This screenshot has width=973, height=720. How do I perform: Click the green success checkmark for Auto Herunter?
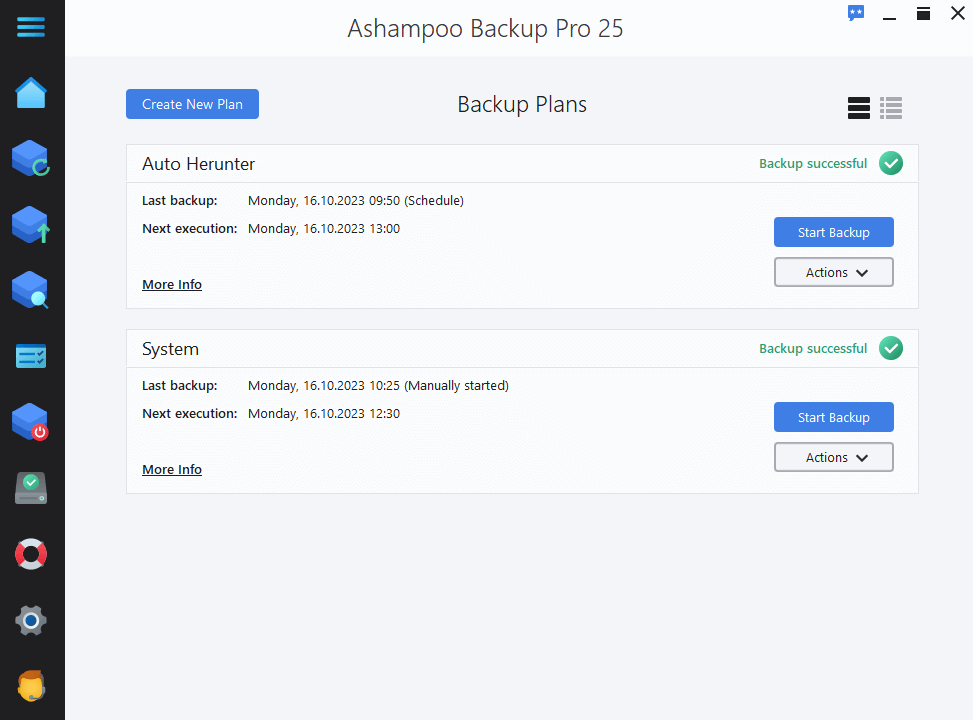click(890, 162)
